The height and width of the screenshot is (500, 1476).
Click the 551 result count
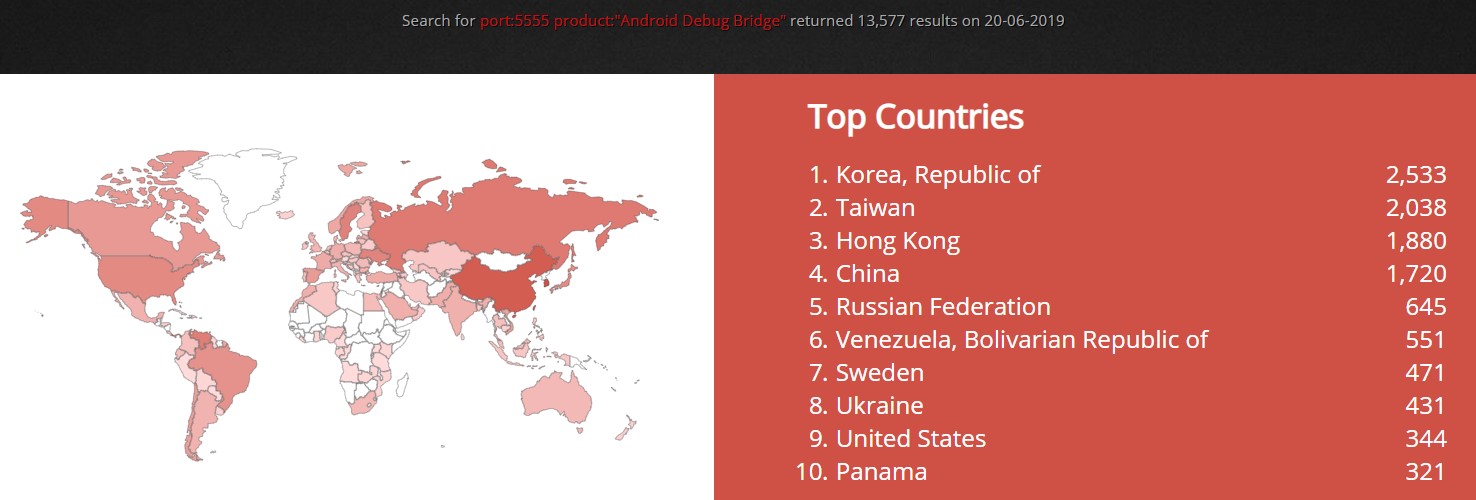[1425, 340]
